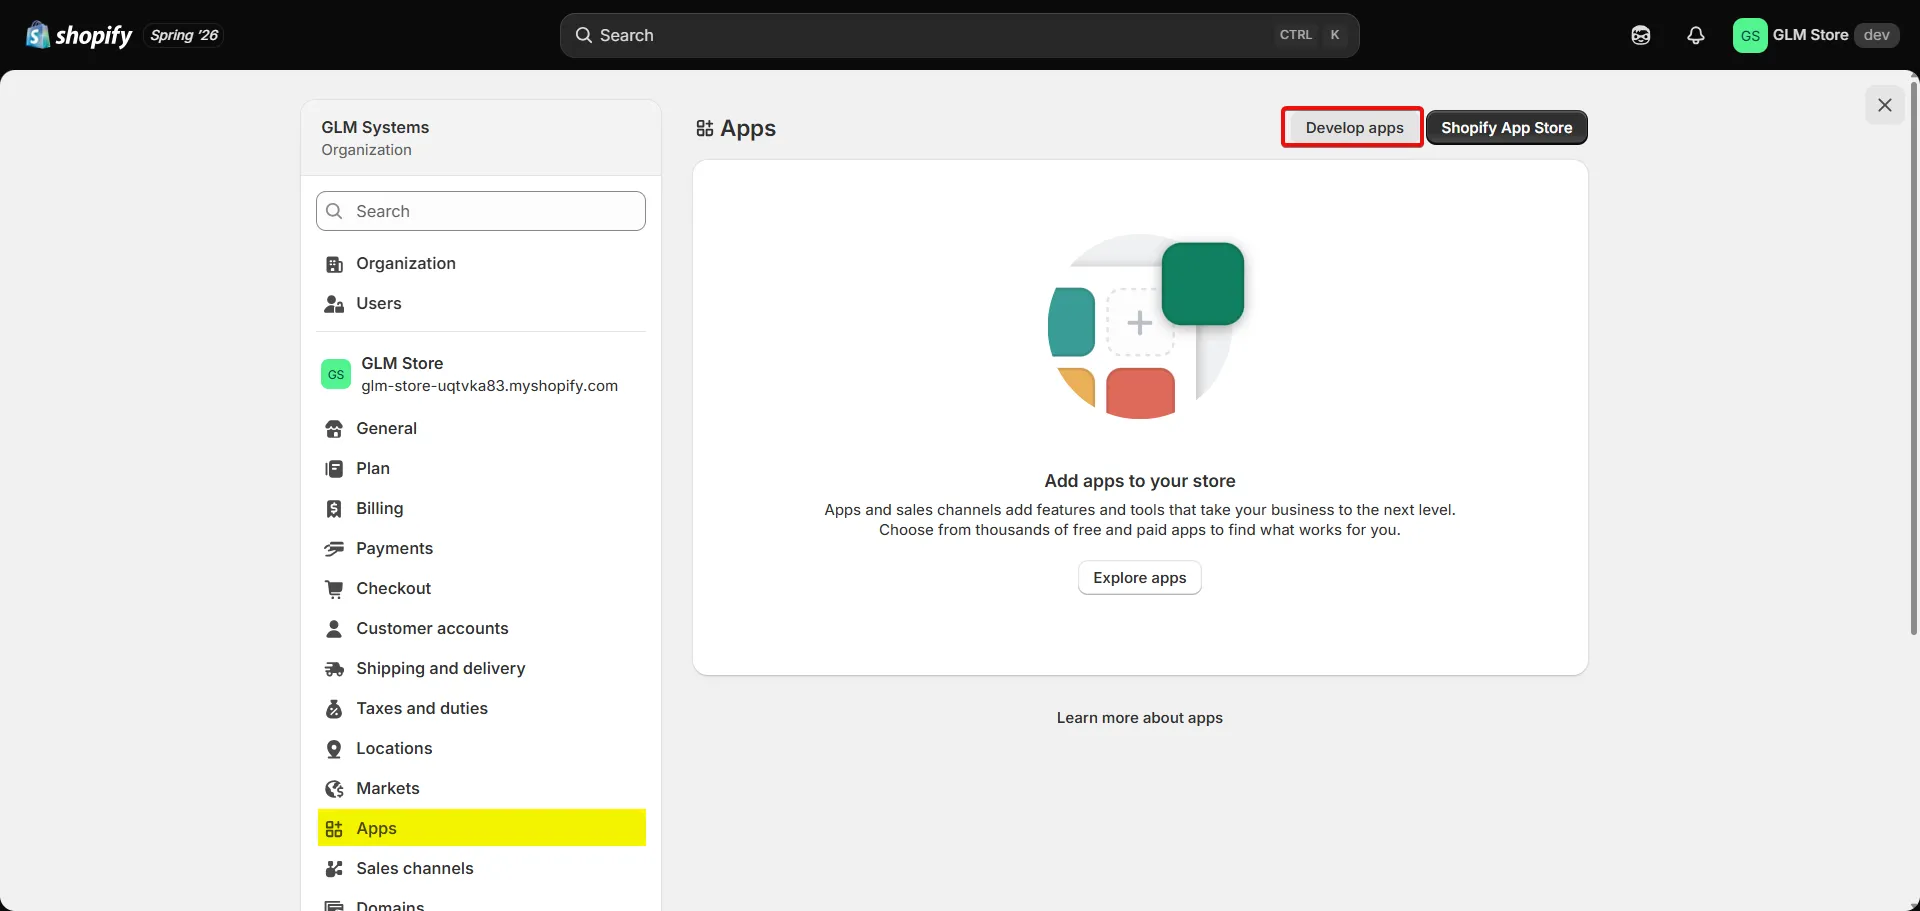The image size is (1920, 911).
Task: Focus the settings sidebar search field
Action: [x=481, y=211]
